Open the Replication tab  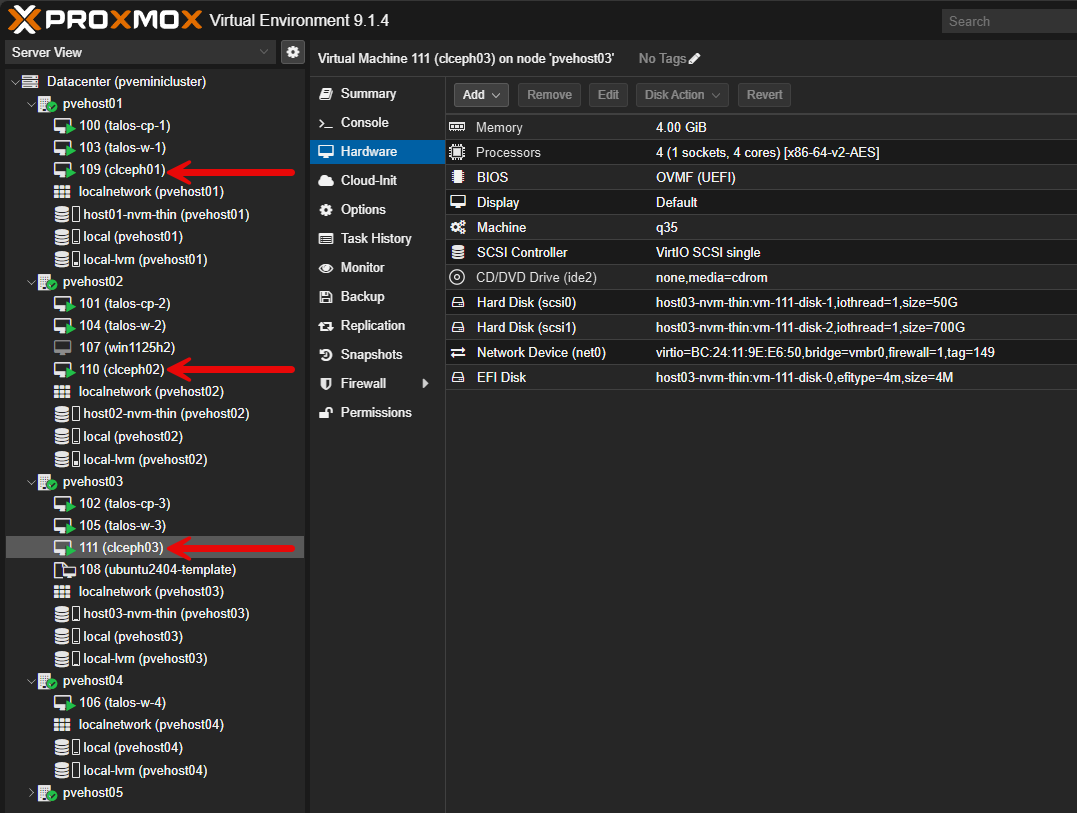coord(377,325)
